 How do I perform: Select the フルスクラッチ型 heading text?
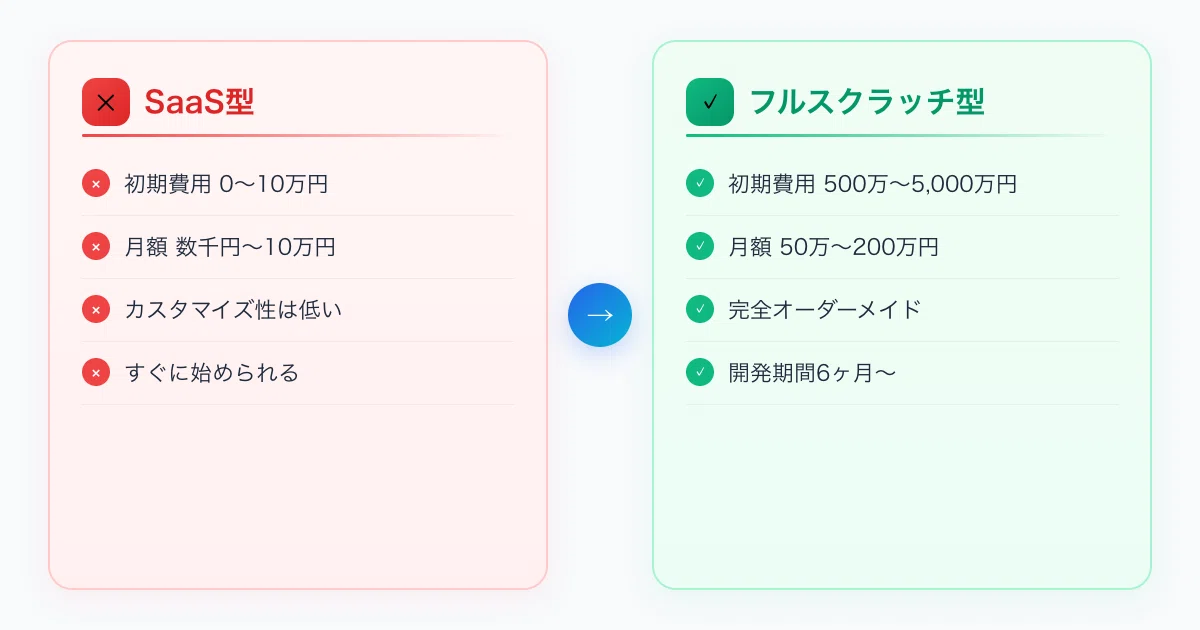tap(867, 102)
